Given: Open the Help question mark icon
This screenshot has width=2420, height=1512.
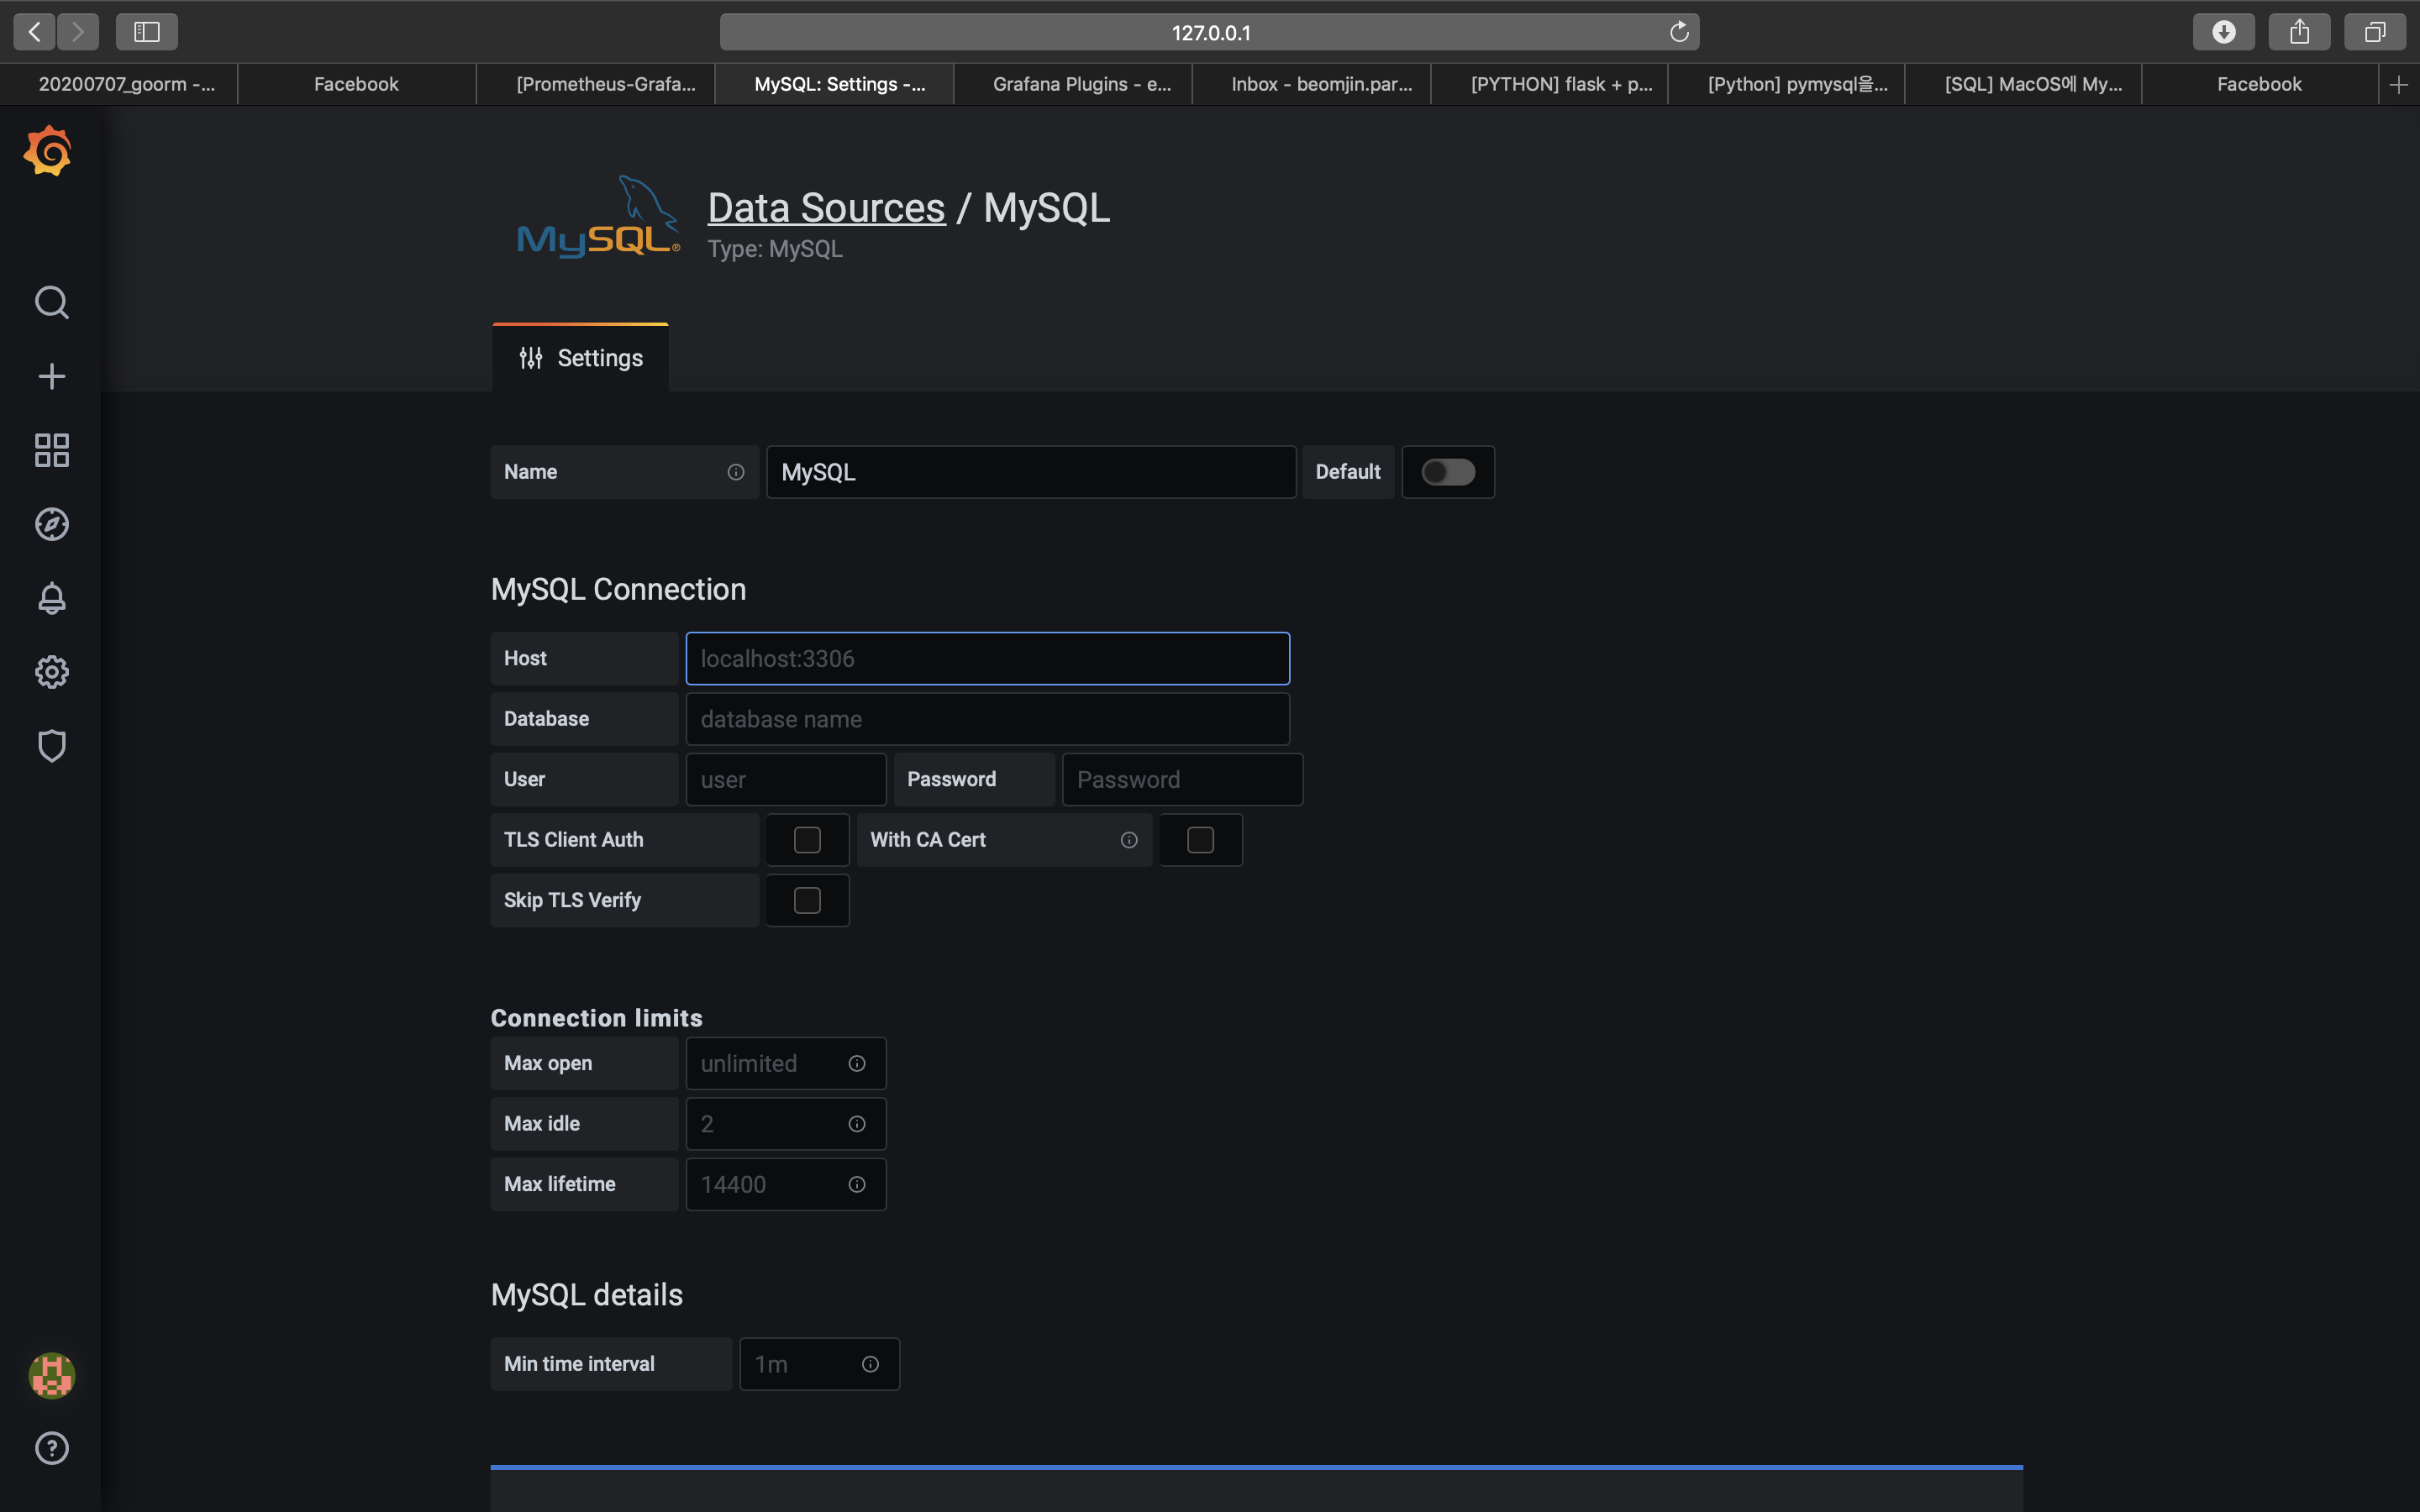Looking at the screenshot, I should coord(52,1448).
